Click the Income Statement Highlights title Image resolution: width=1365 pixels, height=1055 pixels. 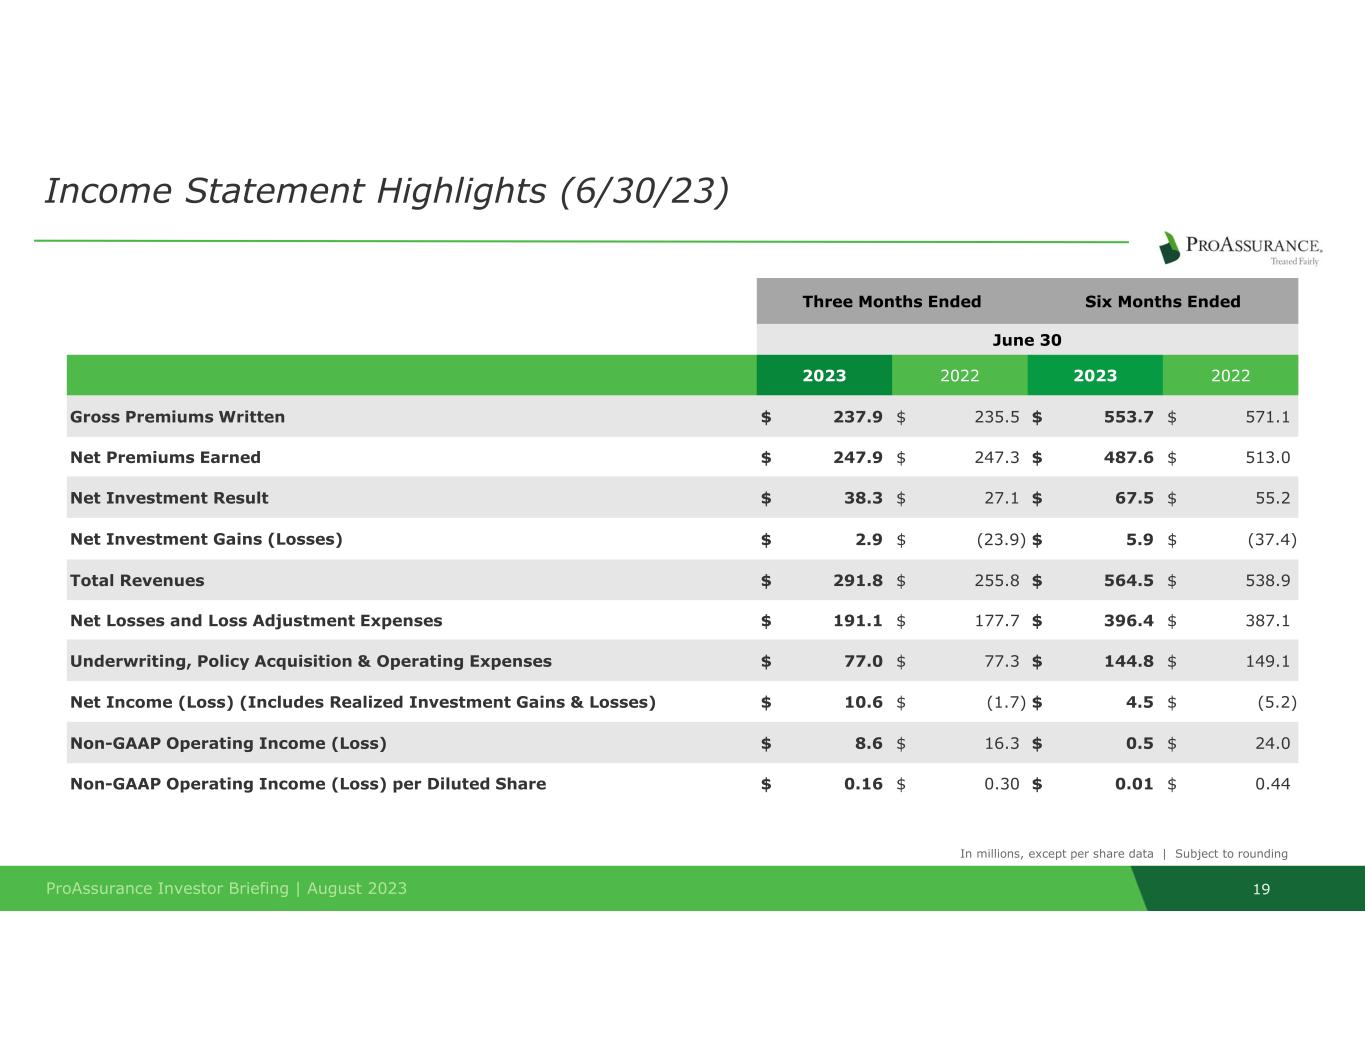click(x=386, y=190)
